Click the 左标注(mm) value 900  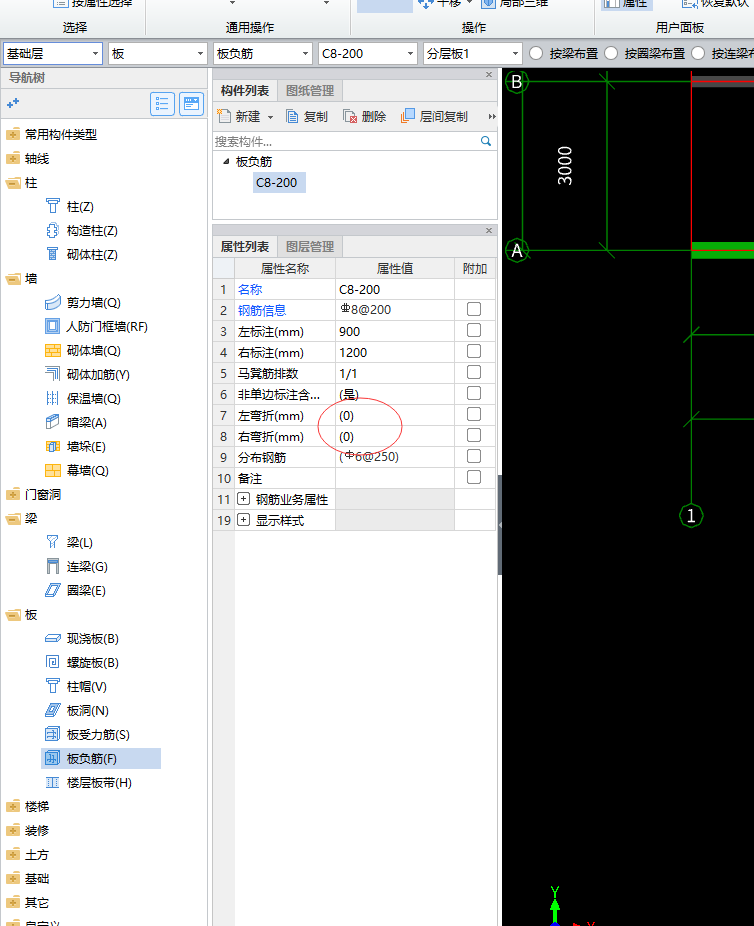pos(395,331)
